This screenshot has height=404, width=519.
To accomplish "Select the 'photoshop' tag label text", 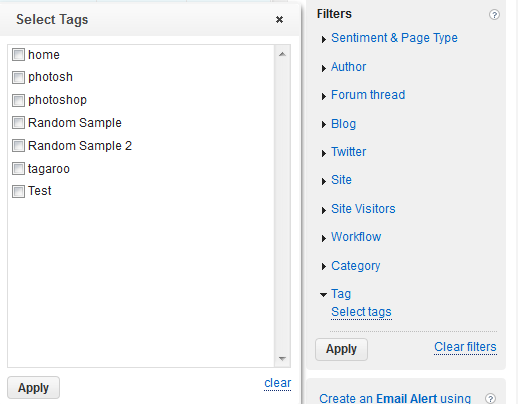I will click(x=57, y=100).
